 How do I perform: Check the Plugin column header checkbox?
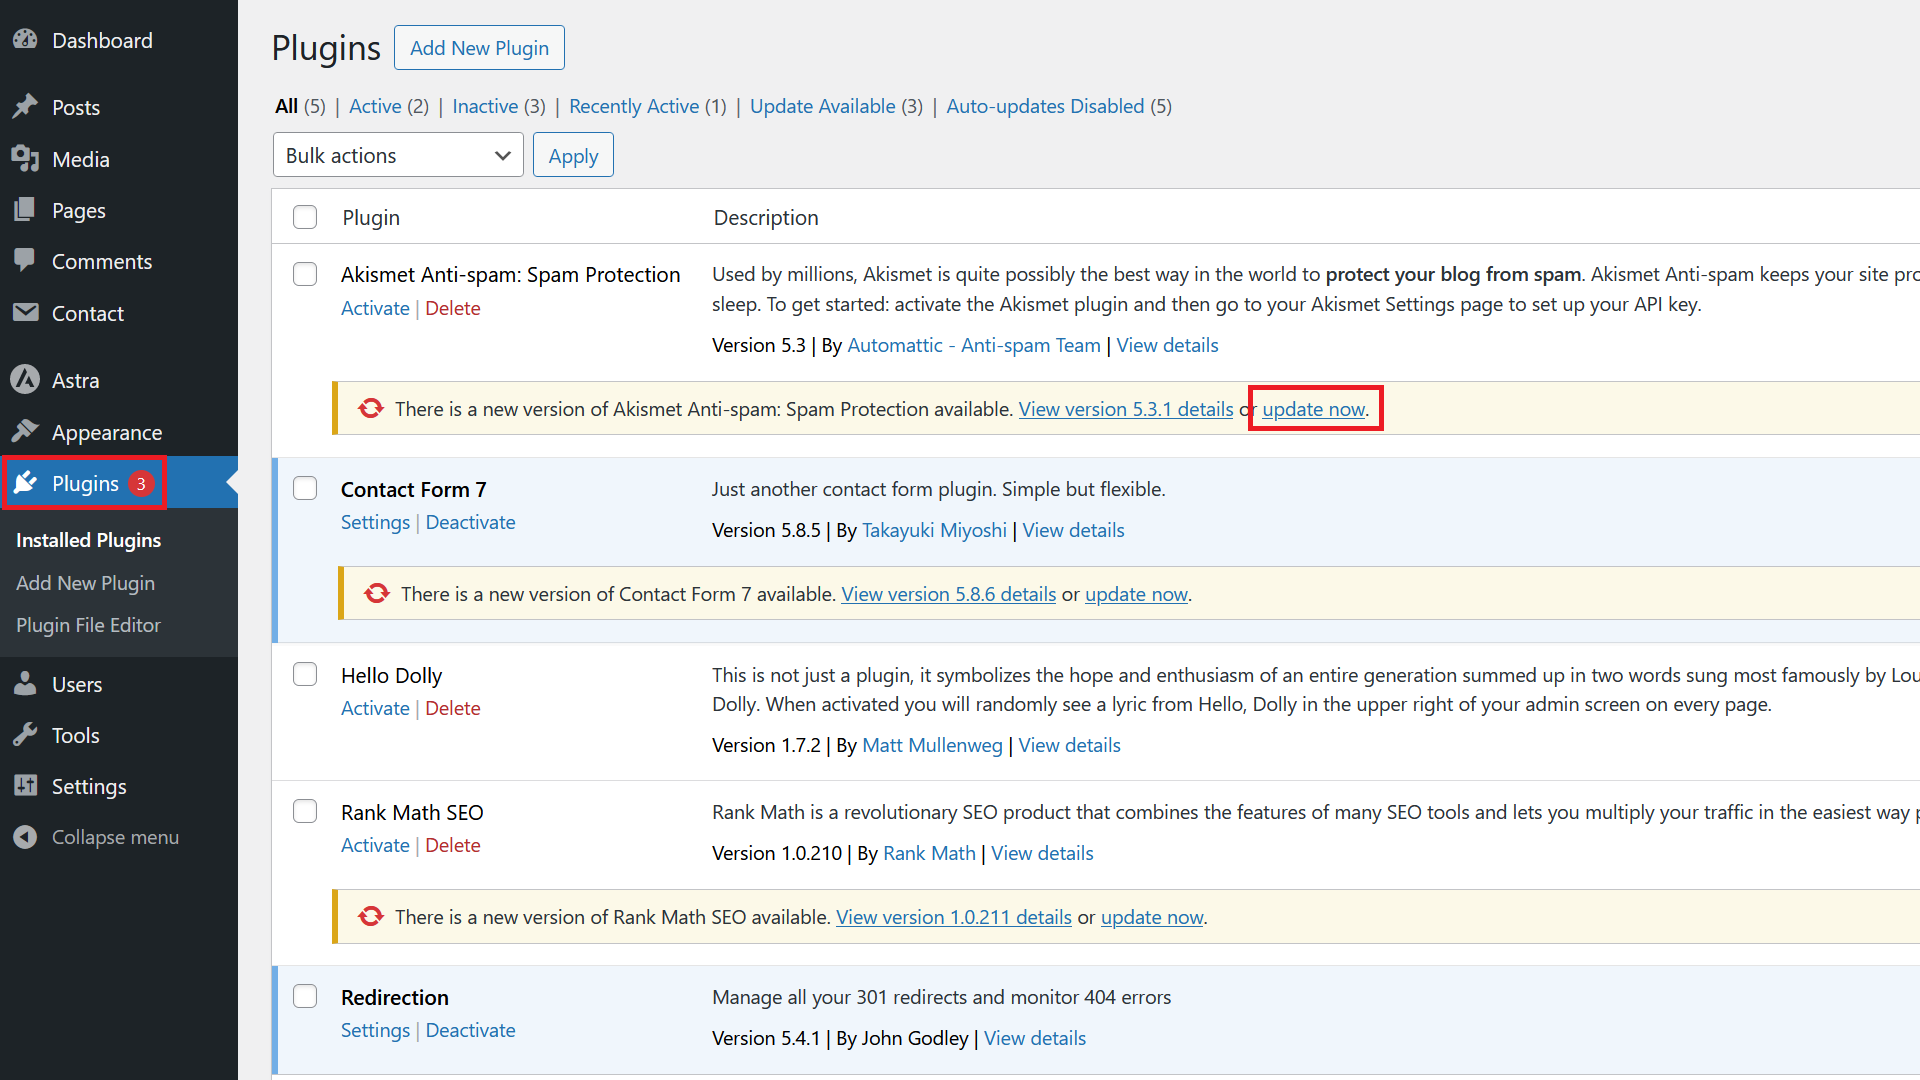[x=305, y=218]
